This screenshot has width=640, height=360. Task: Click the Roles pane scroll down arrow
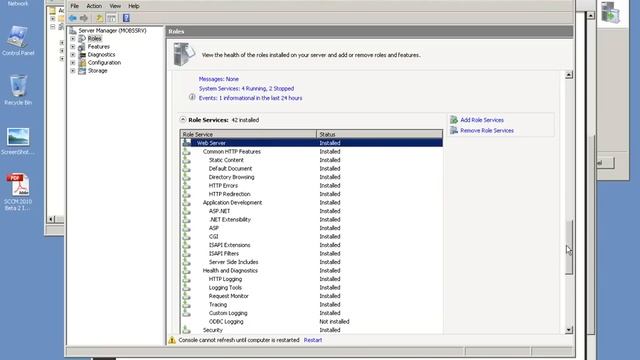point(569,330)
